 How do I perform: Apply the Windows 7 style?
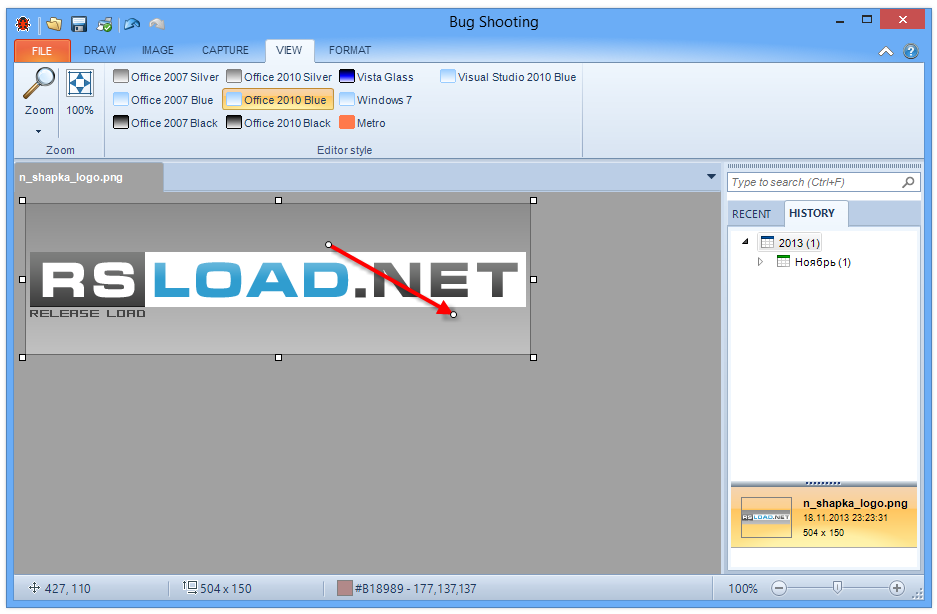375,100
